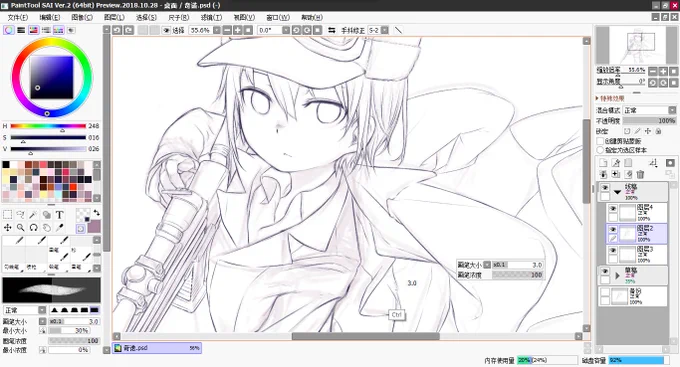Viewport: 680px width, 367px height.
Task: Zoom in button in navigator panel
Action: point(663,71)
